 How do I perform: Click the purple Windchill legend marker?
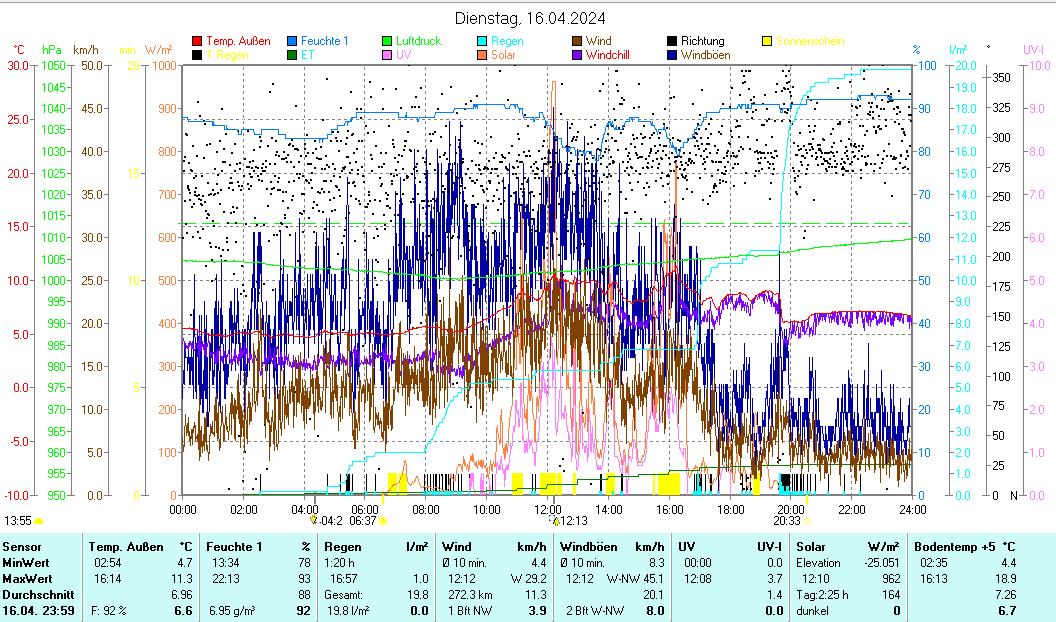point(577,55)
